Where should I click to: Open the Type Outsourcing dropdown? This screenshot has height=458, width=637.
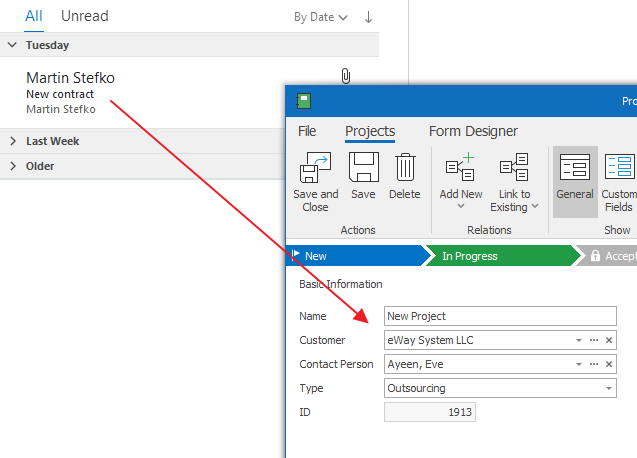coord(608,388)
